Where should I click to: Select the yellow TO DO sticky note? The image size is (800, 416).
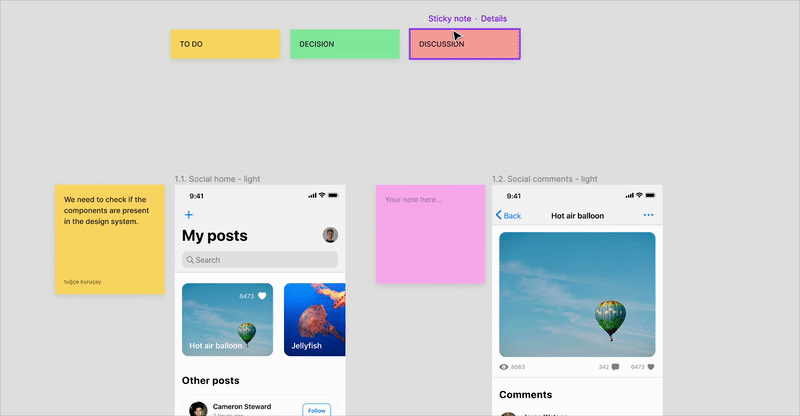click(x=225, y=44)
